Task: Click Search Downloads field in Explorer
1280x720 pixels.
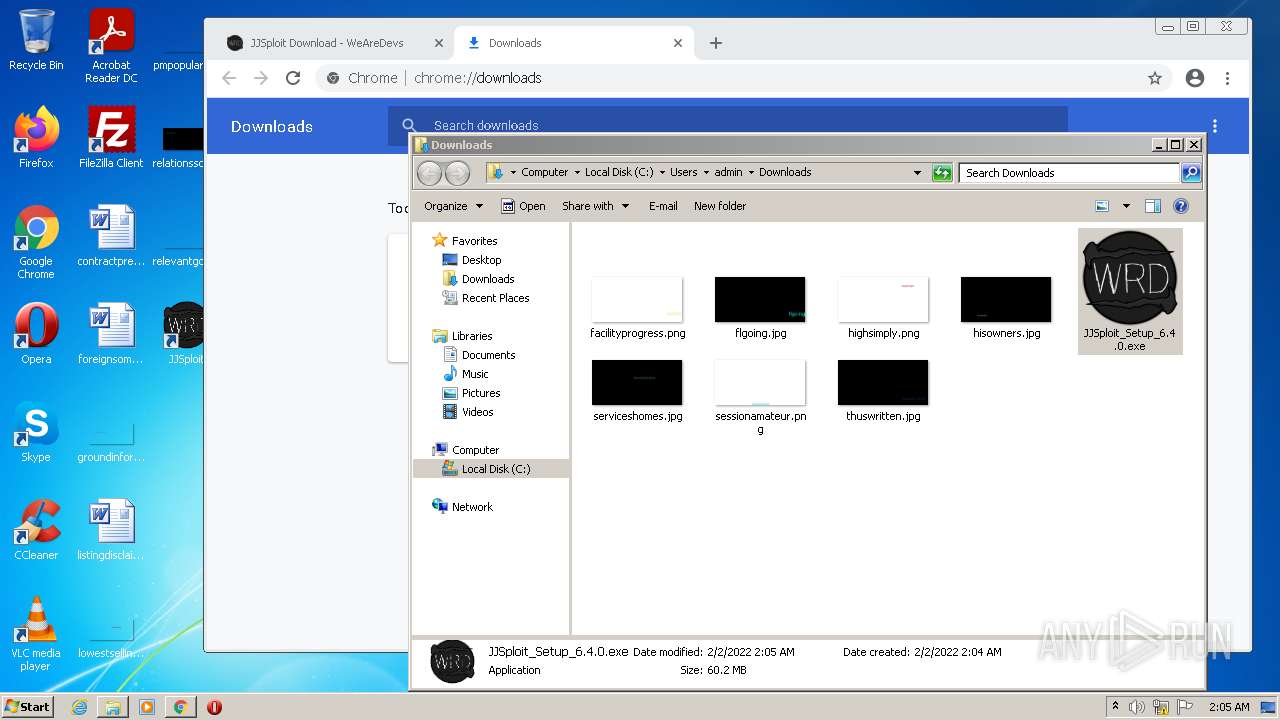Action: click(1069, 173)
